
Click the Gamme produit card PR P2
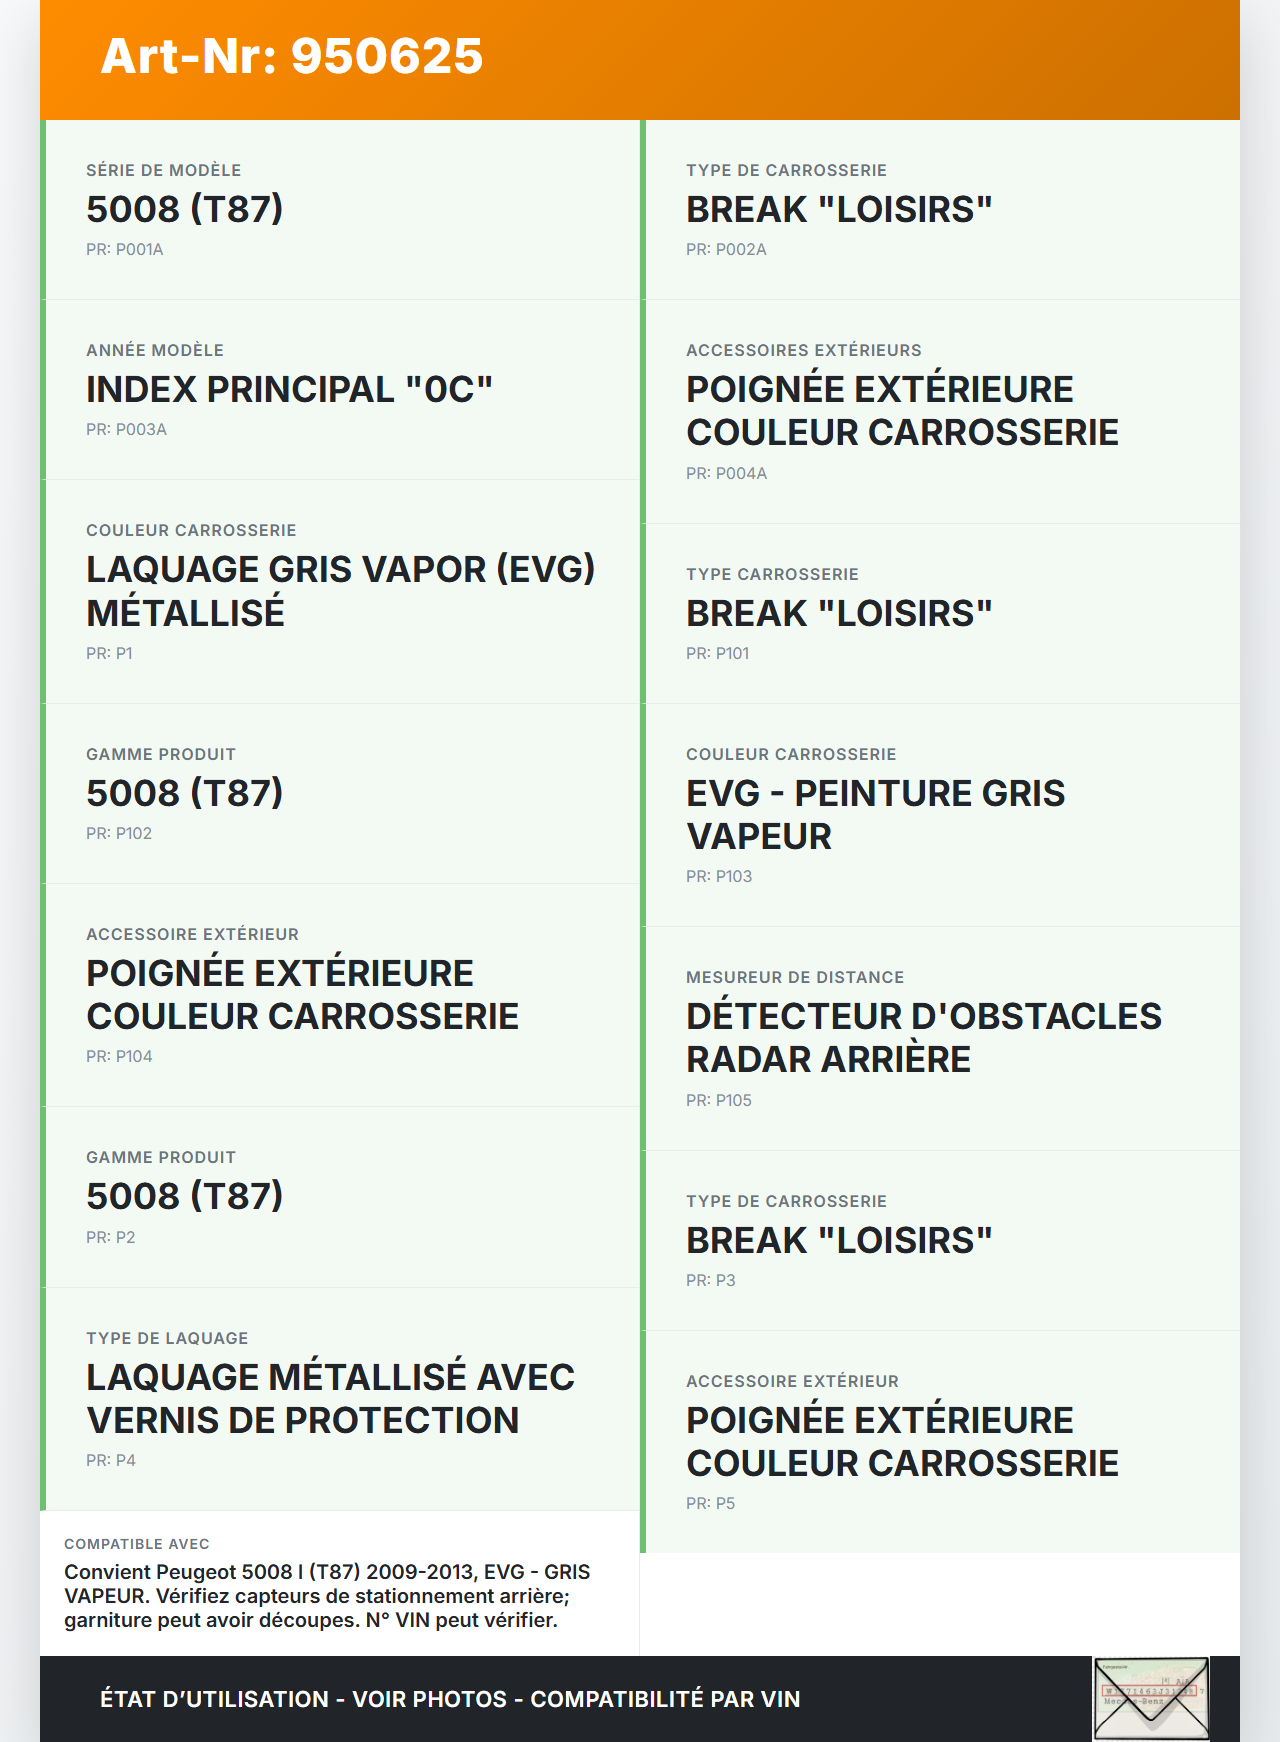click(x=340, y=1197)
